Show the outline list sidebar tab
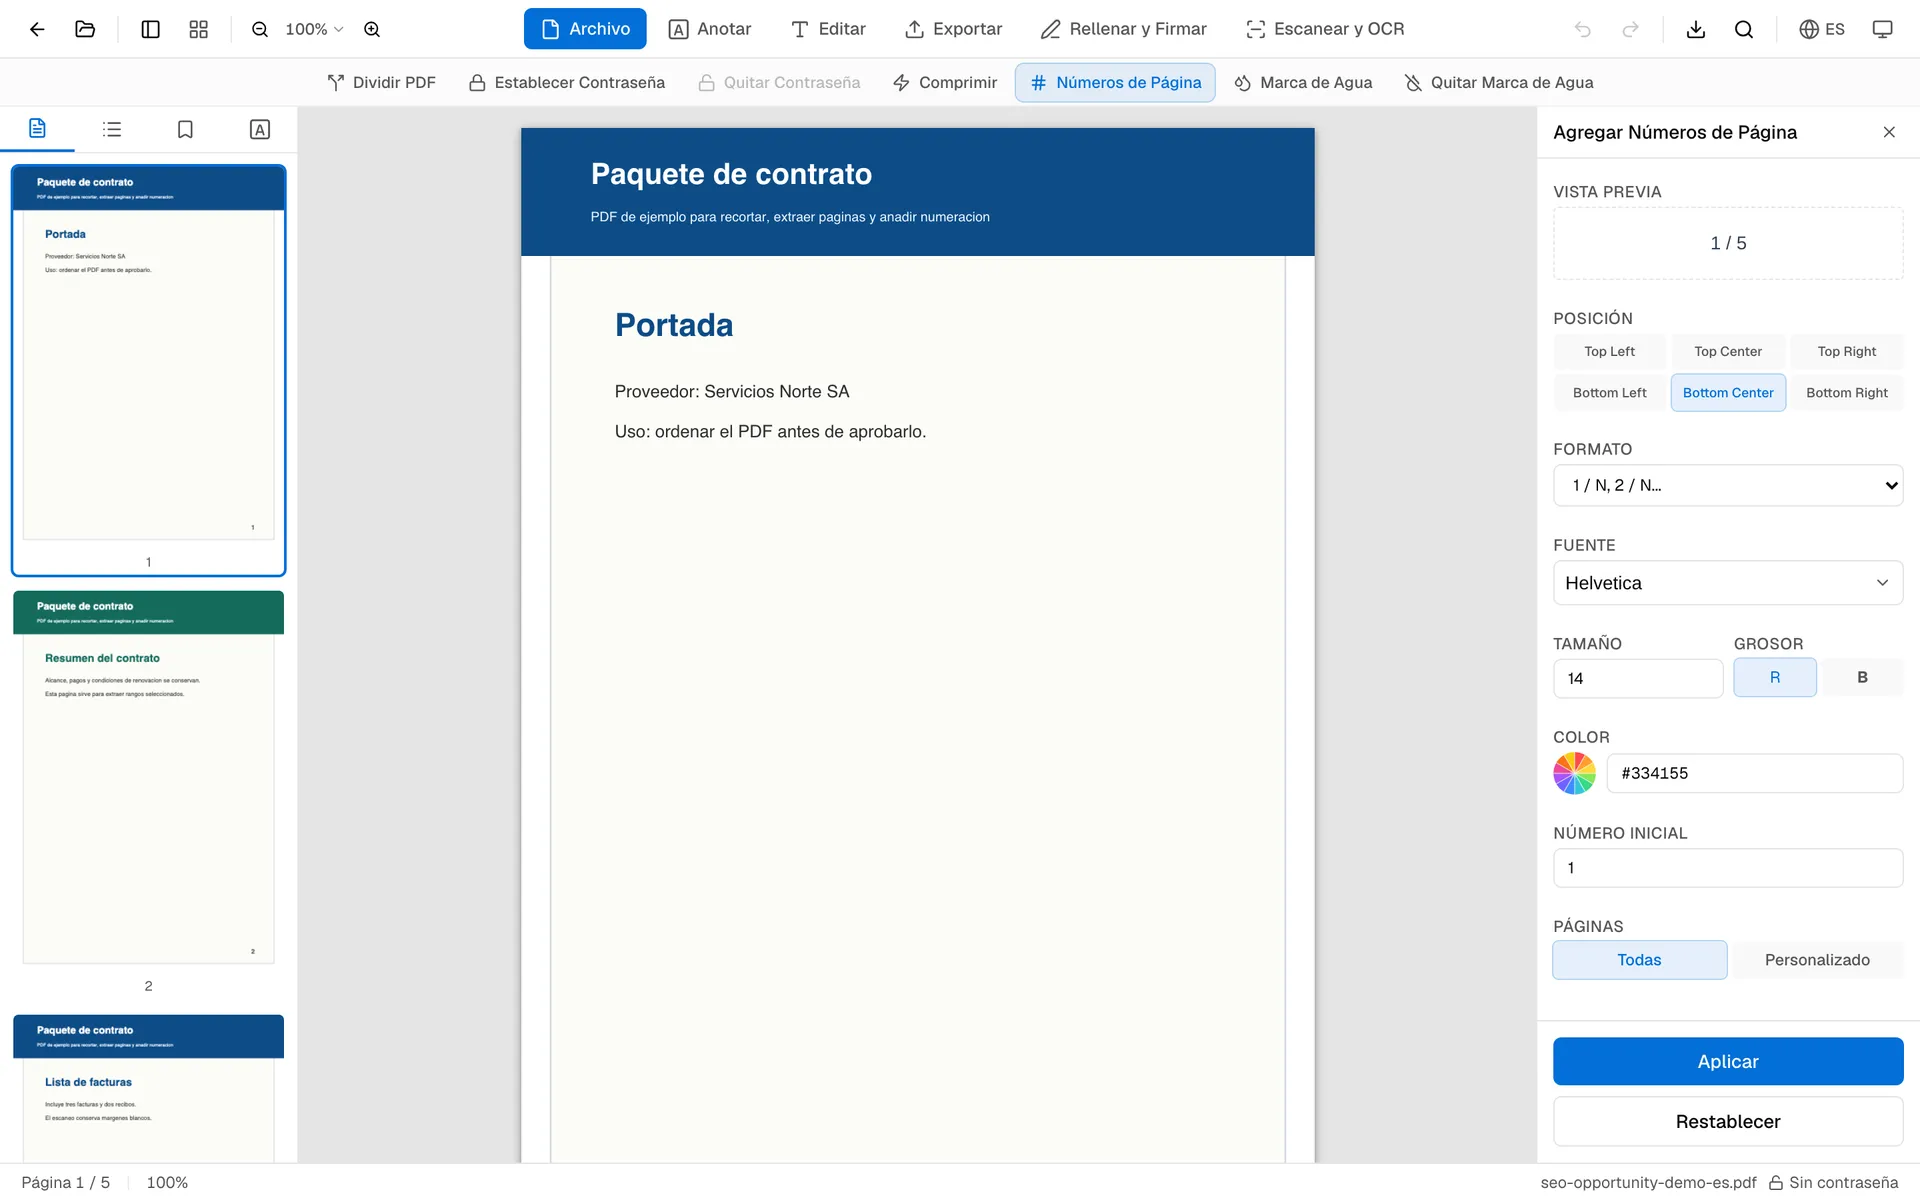 [x=112, y=129]
